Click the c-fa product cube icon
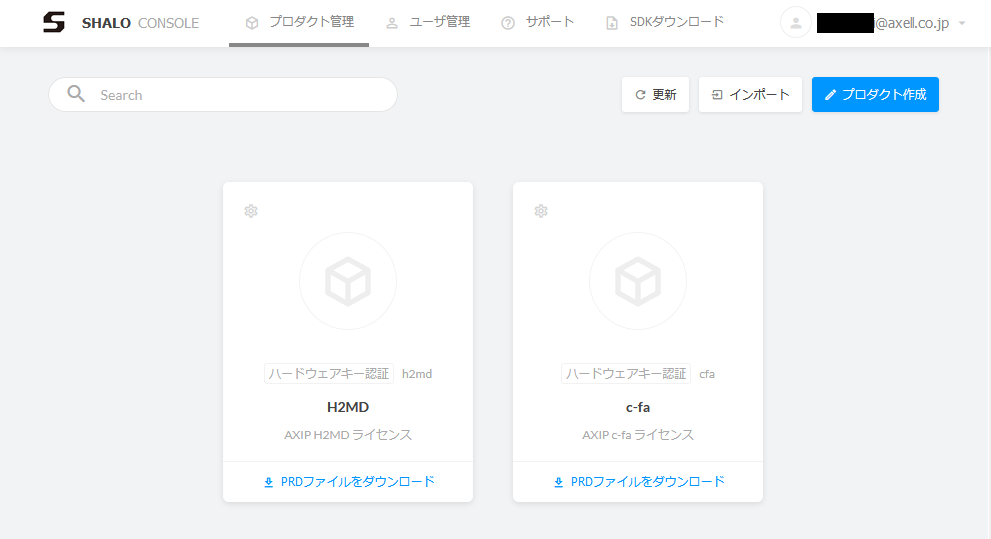Screen dimensions: 991x539 click(638, 281)
